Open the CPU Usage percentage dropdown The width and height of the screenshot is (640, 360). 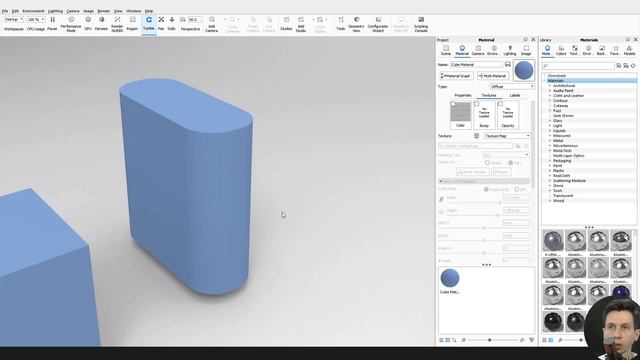(x=36, y=20)
